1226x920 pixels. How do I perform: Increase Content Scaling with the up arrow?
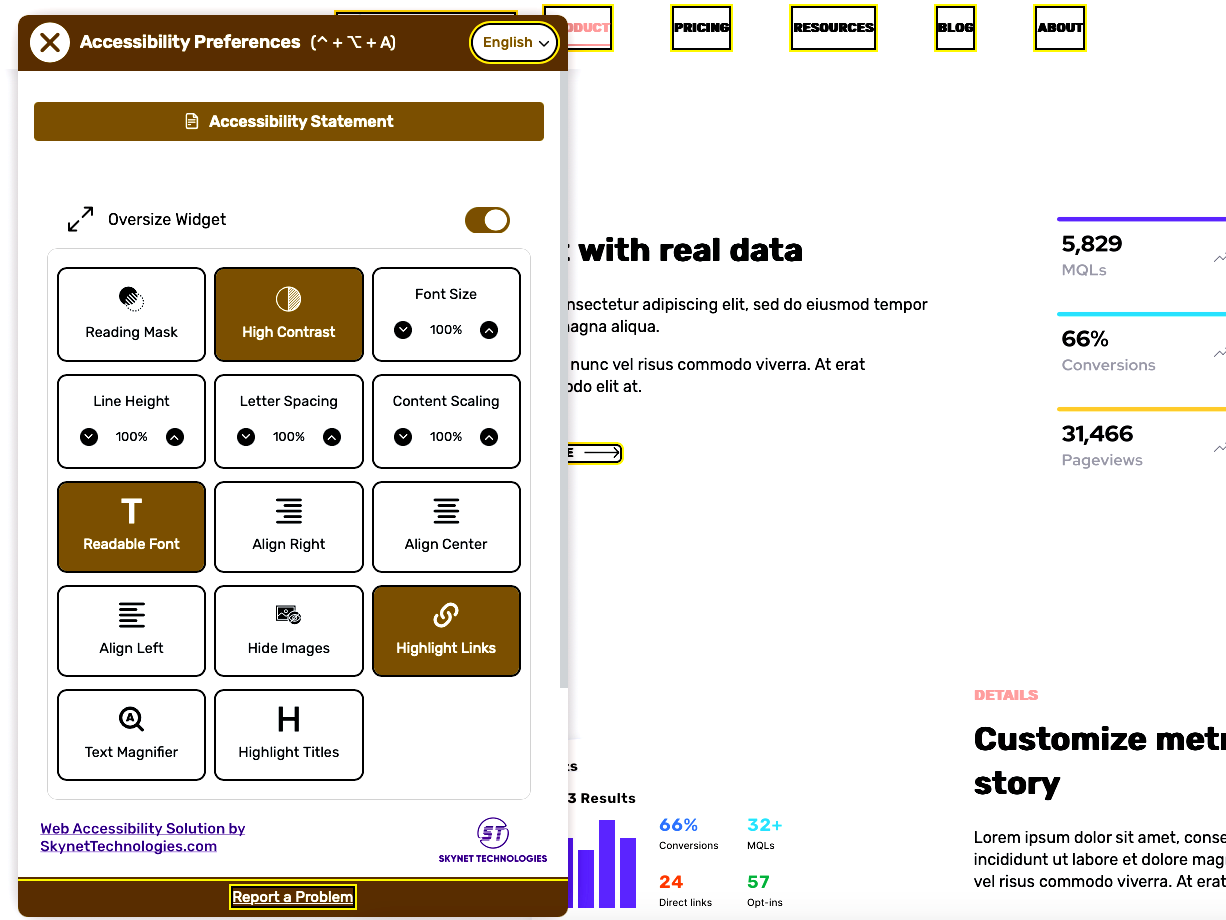[489, 437]
